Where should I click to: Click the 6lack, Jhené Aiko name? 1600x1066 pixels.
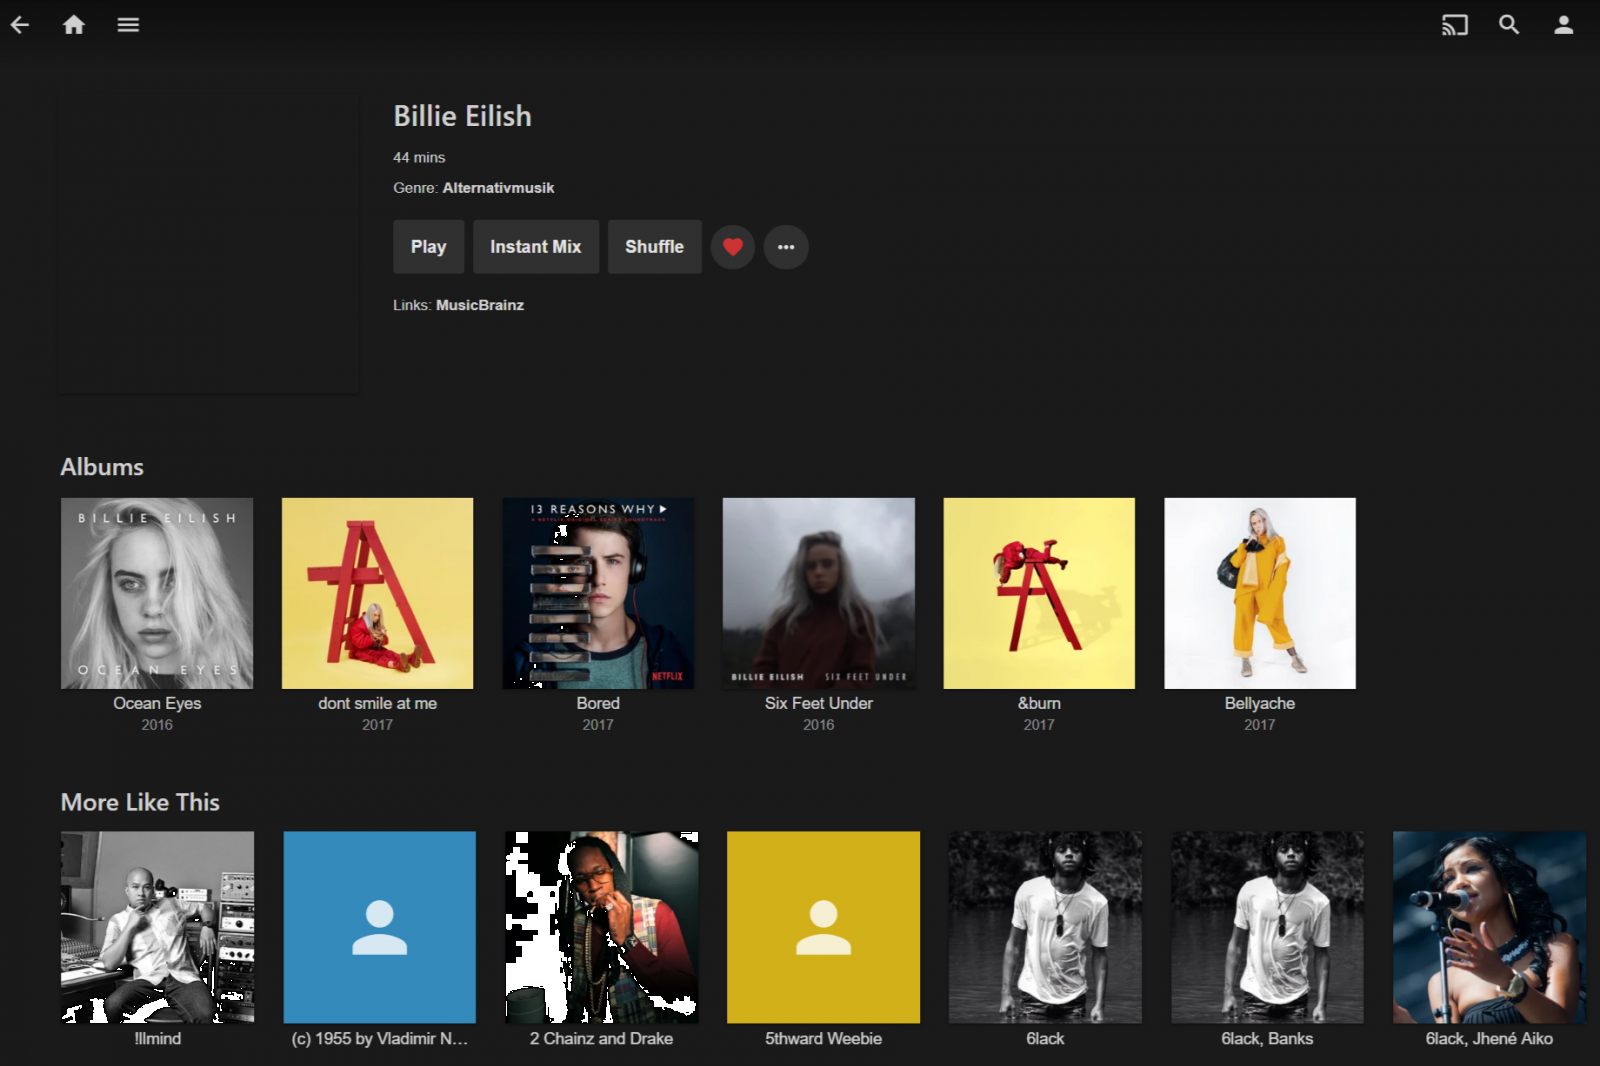point(1489,1038)
